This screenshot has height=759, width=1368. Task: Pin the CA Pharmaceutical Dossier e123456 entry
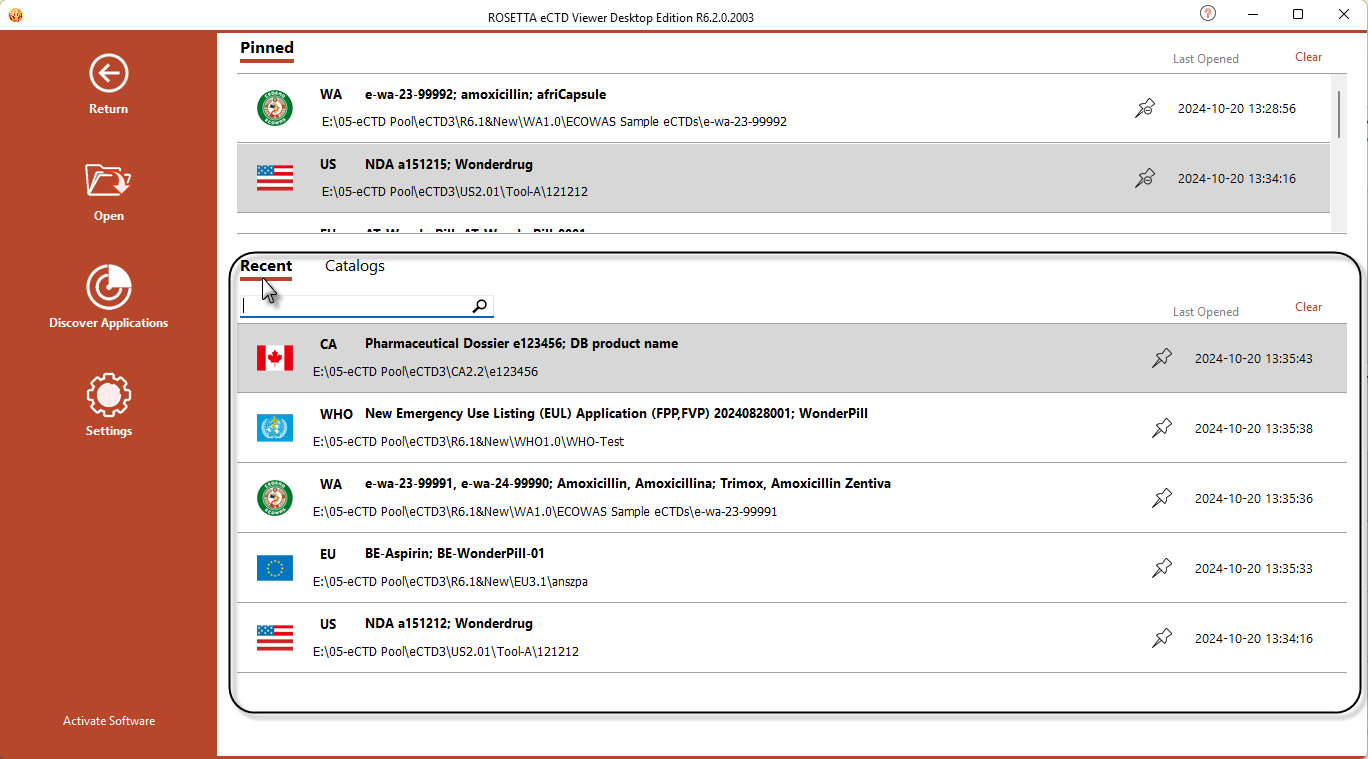click(1162, 358)
